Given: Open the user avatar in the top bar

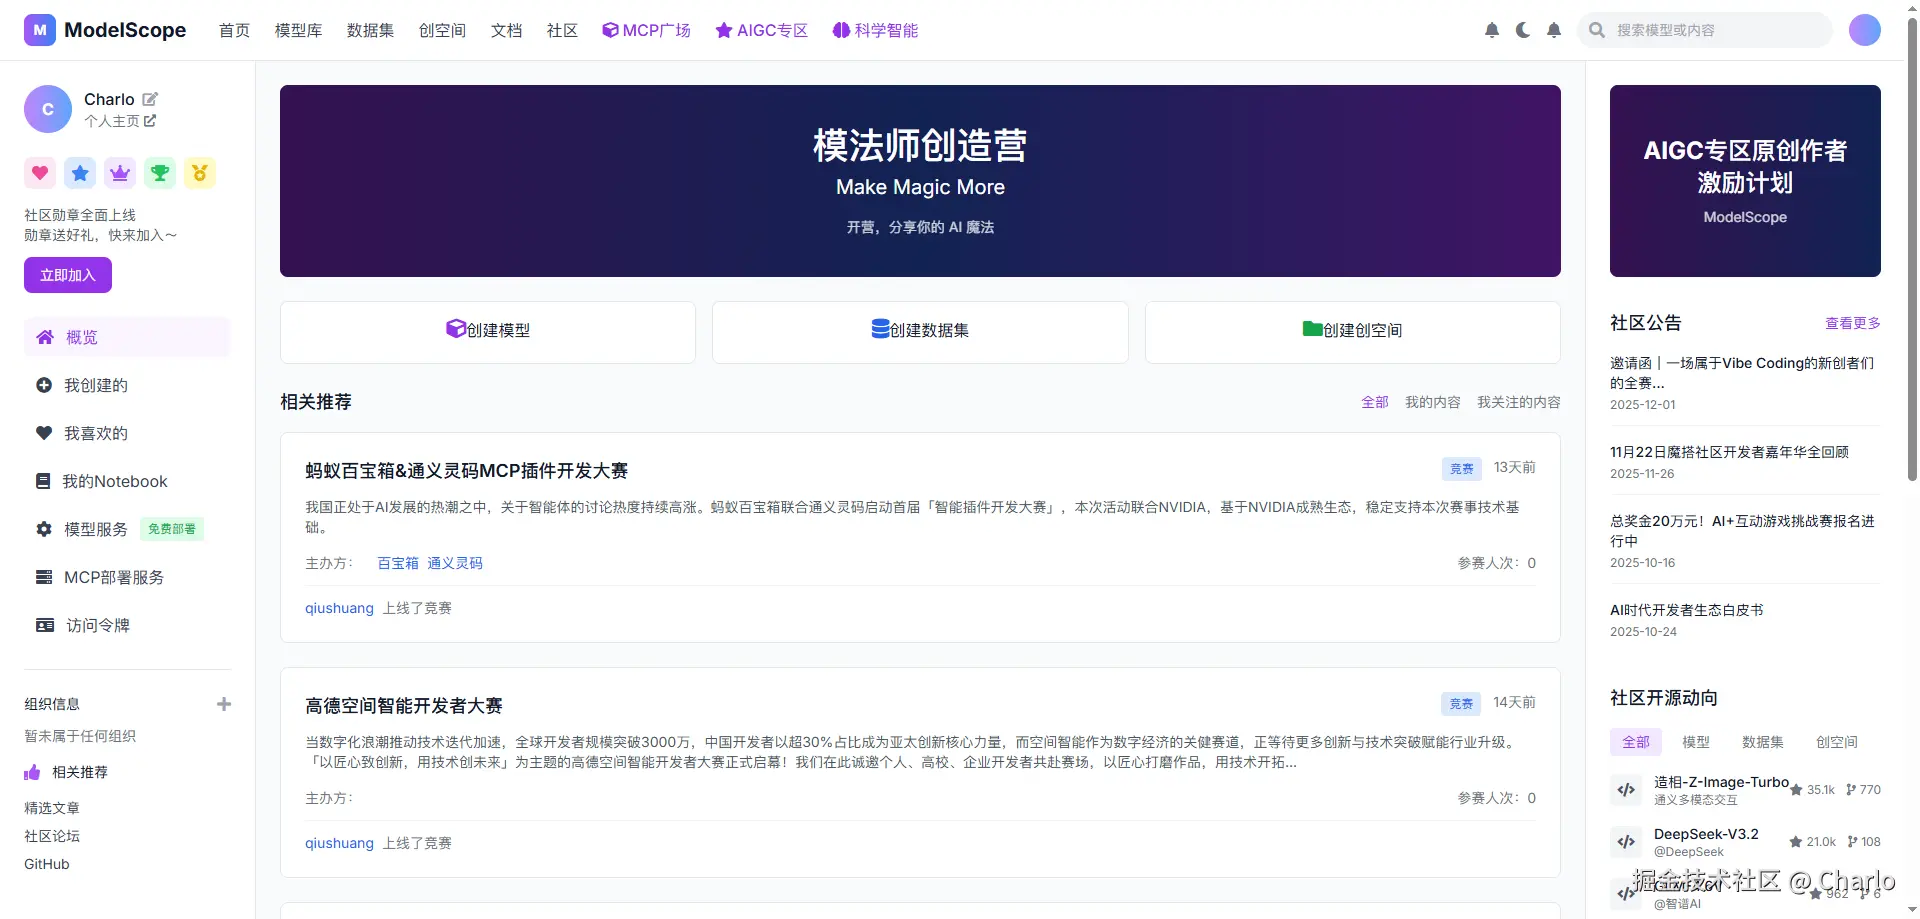Looking at the screenshot, I should point(1865,30).
